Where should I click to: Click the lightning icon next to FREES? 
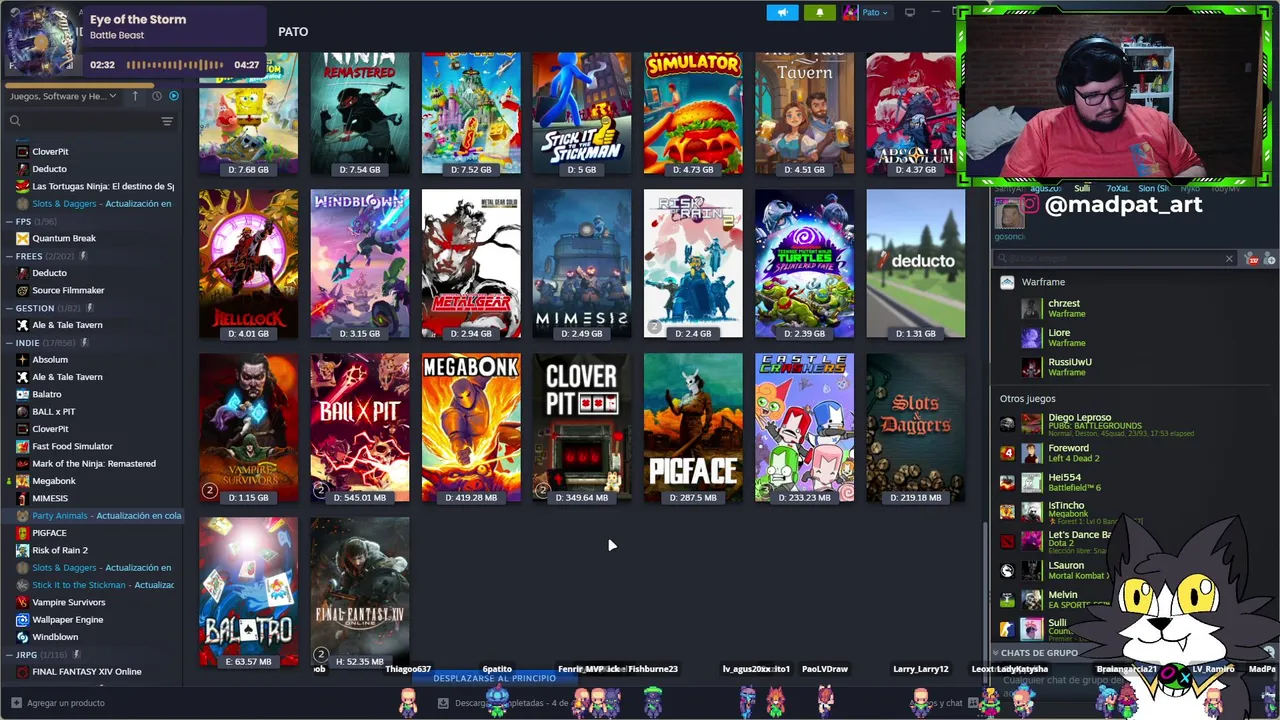tap(83, 256)
